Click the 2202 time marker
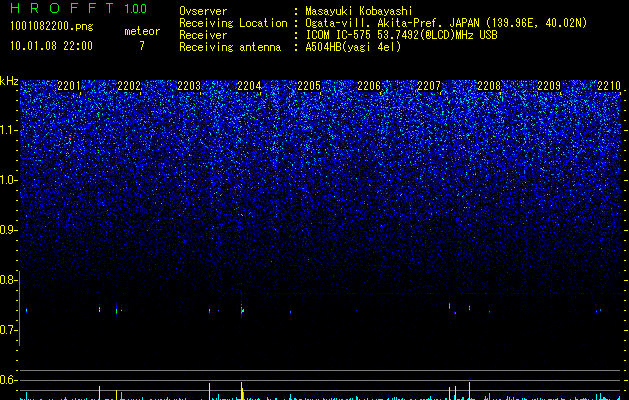This screenshot has height=400, width=629. click(x=129, y=86)
